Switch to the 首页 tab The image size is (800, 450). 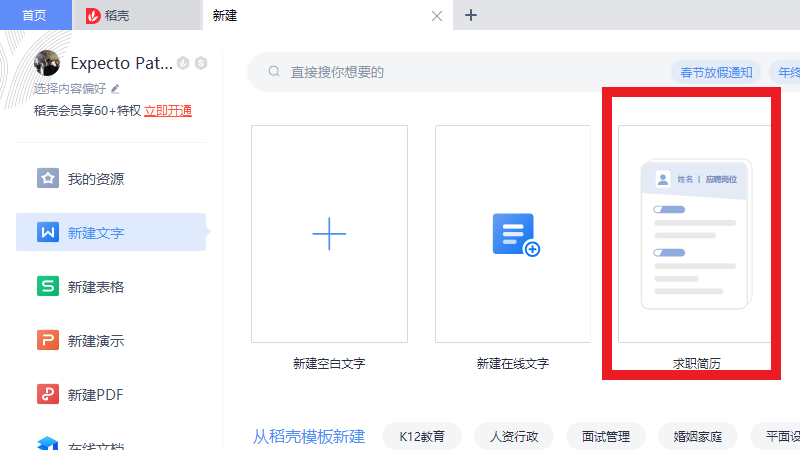point(35,15)
